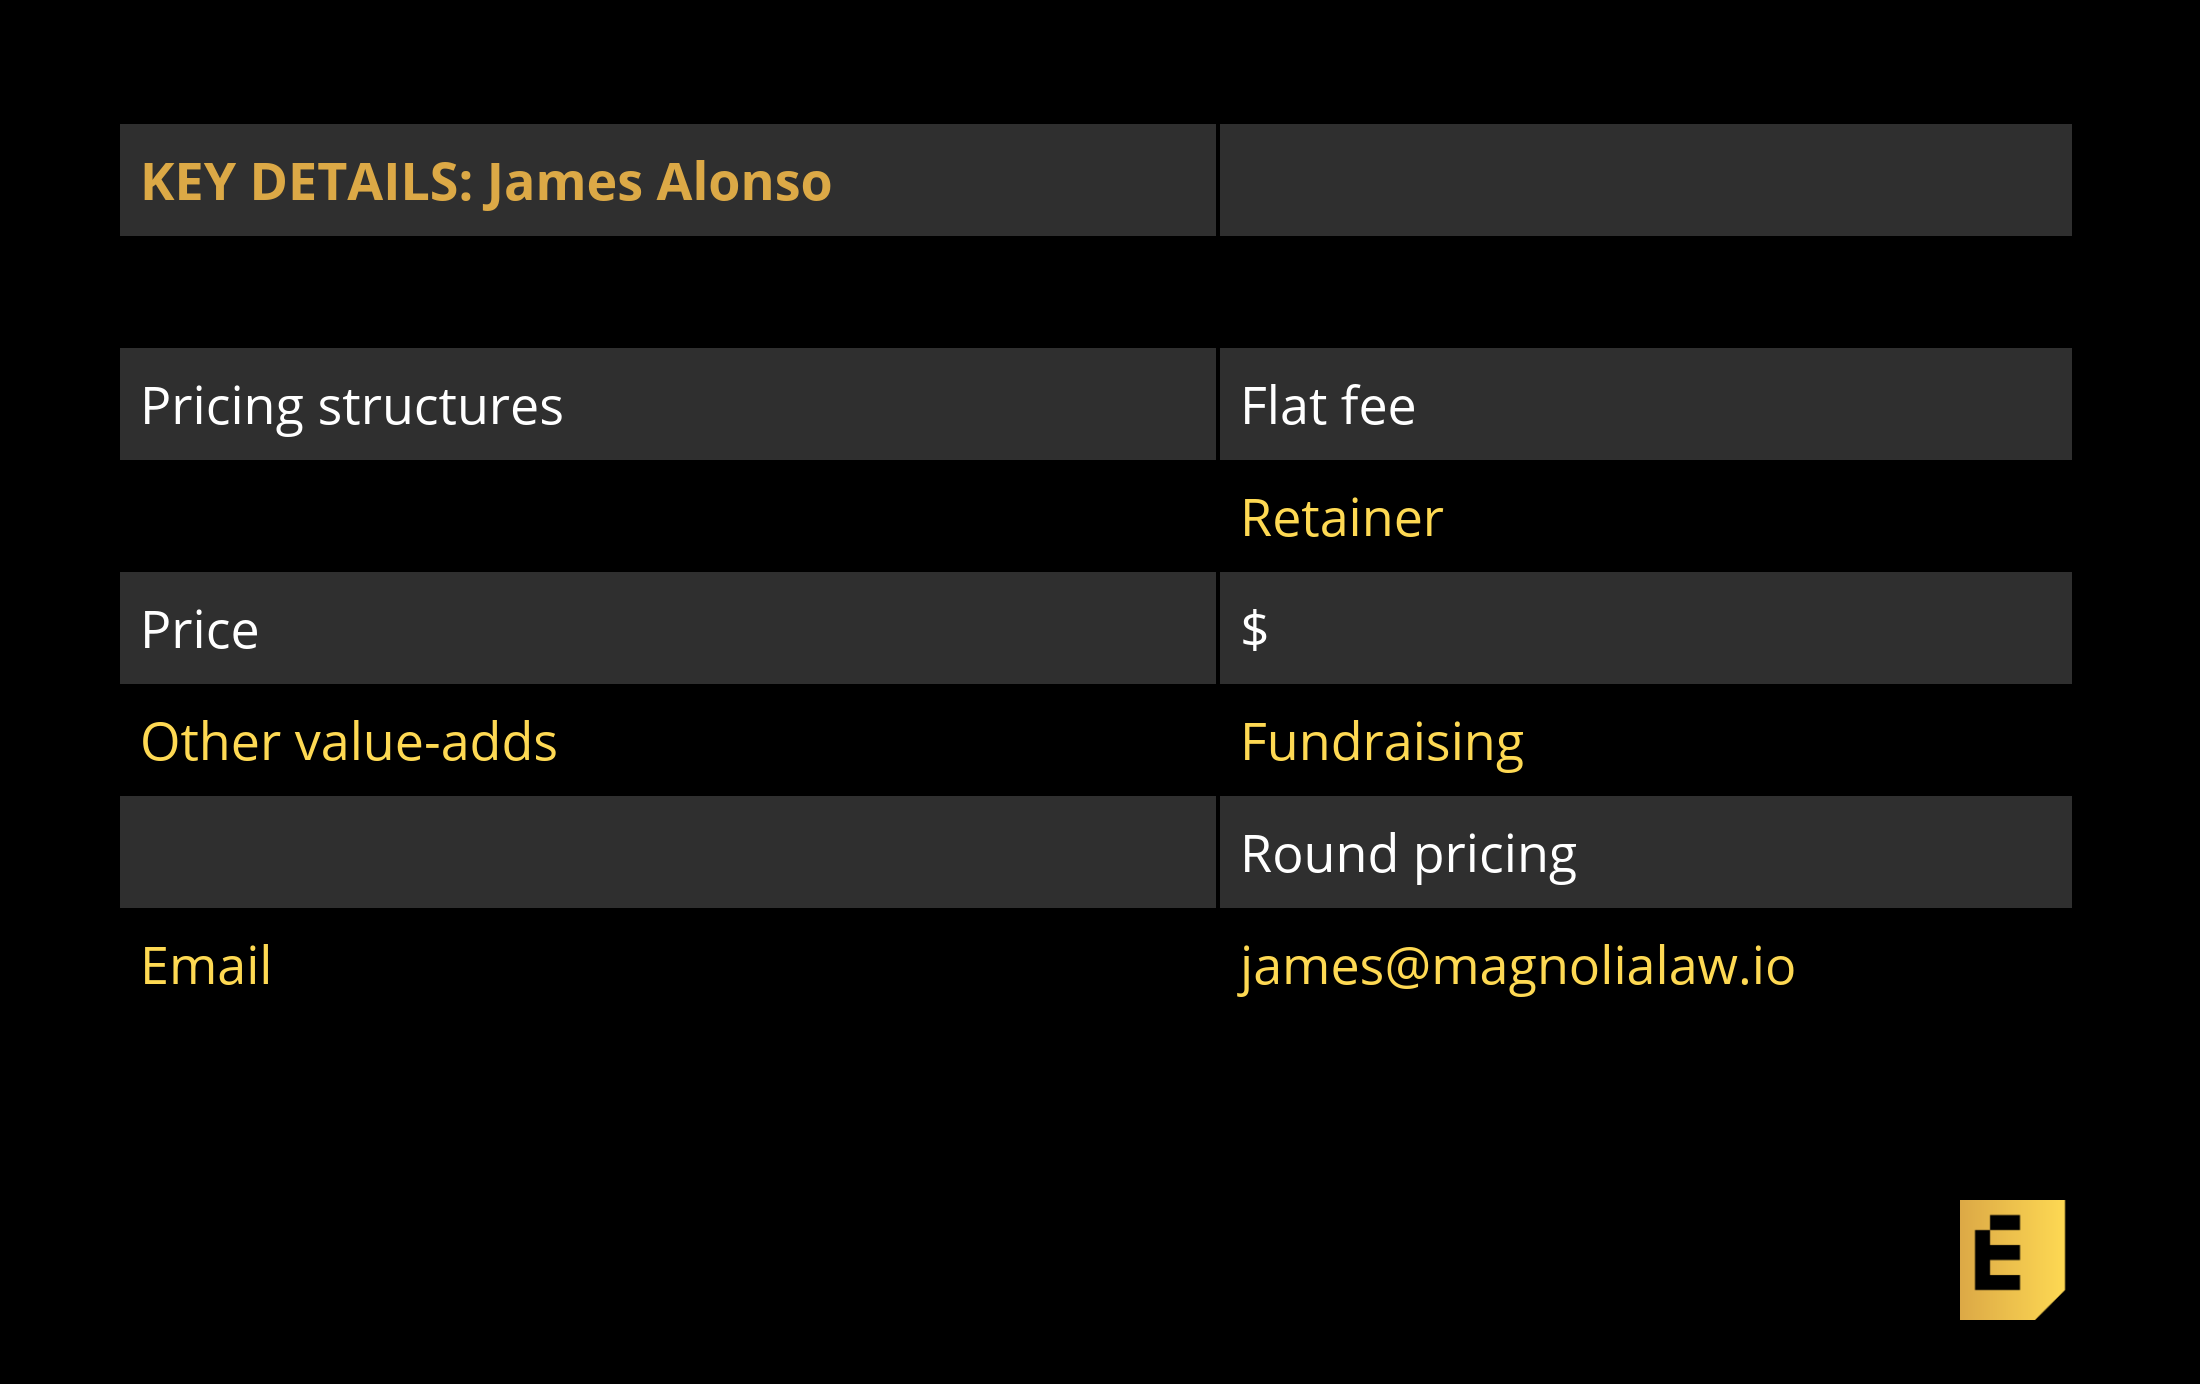Image resolution: width=2200 pixels, height=1384 pixels.
Task: Click the name Alonso in the heading
Action: pyautogui.click(x=744, y=182)
